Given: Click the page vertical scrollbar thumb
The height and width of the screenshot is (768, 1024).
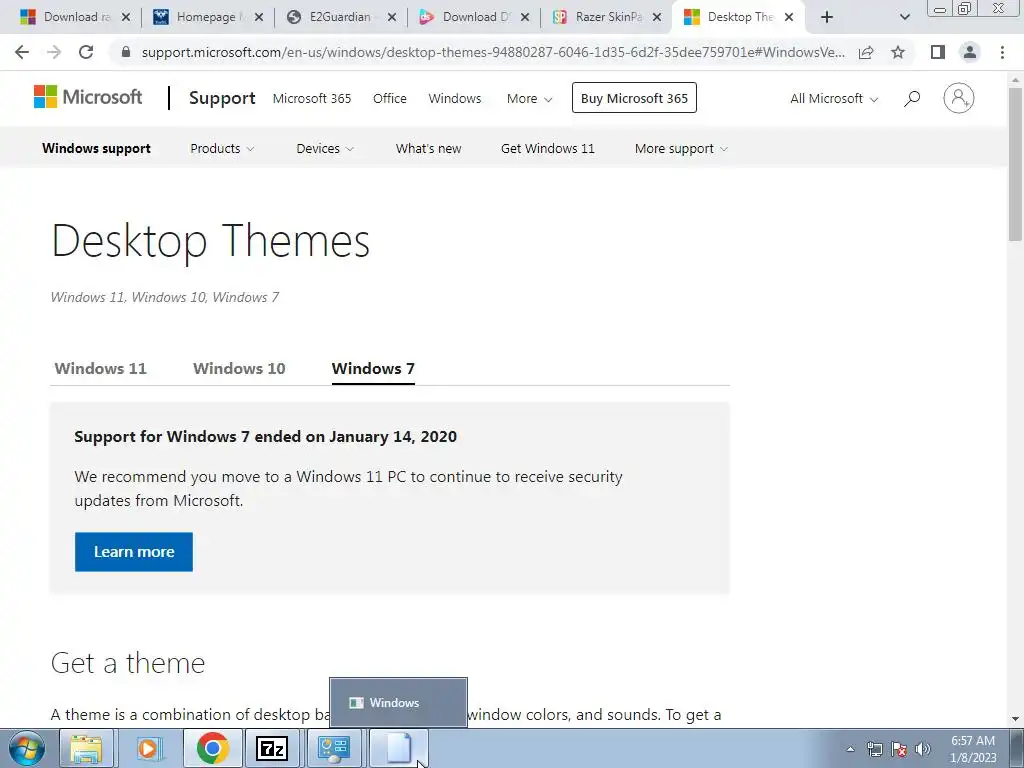Looking at the screenshot, I should click(x=1016, y=163).
